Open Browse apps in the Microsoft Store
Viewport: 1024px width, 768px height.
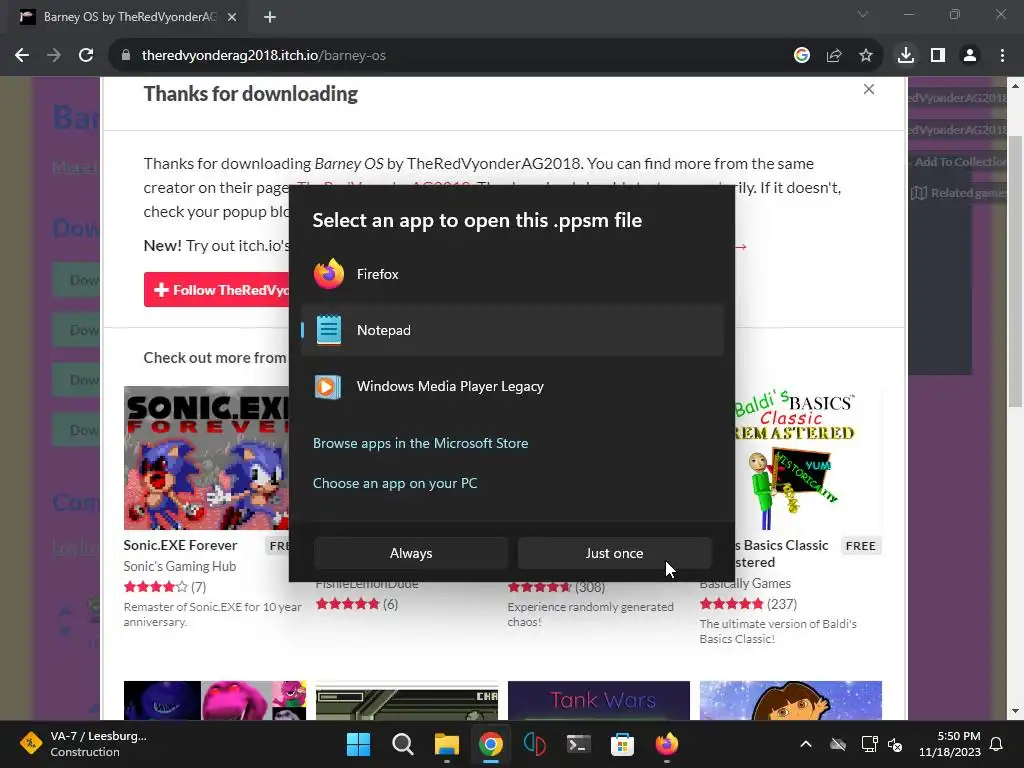[420, 443]
